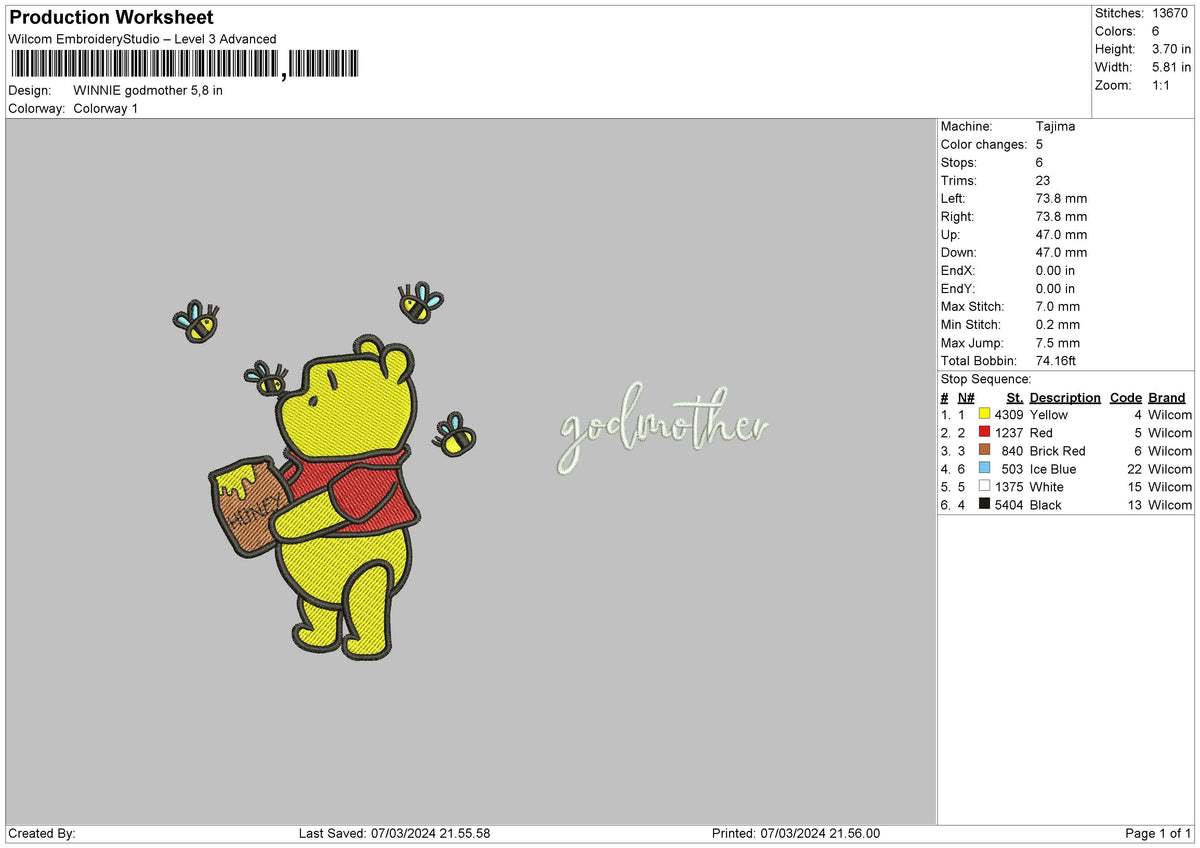Select the Brick Red color swatch
1200x848 pixels.
click(984, 450)
